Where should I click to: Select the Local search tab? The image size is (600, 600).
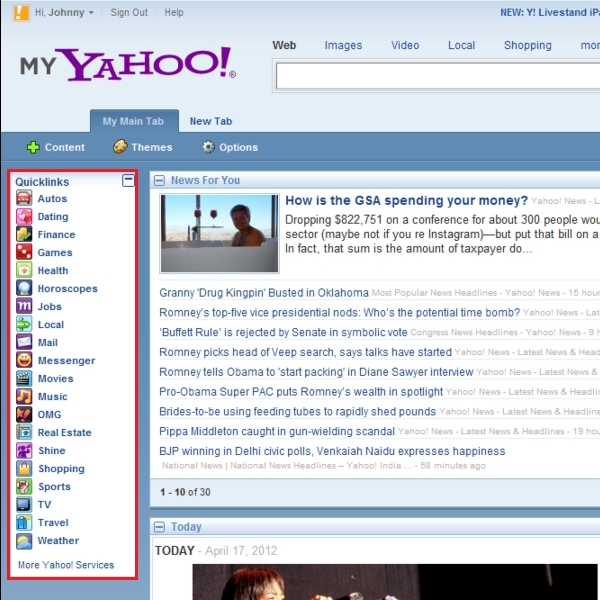click(461, 45)
